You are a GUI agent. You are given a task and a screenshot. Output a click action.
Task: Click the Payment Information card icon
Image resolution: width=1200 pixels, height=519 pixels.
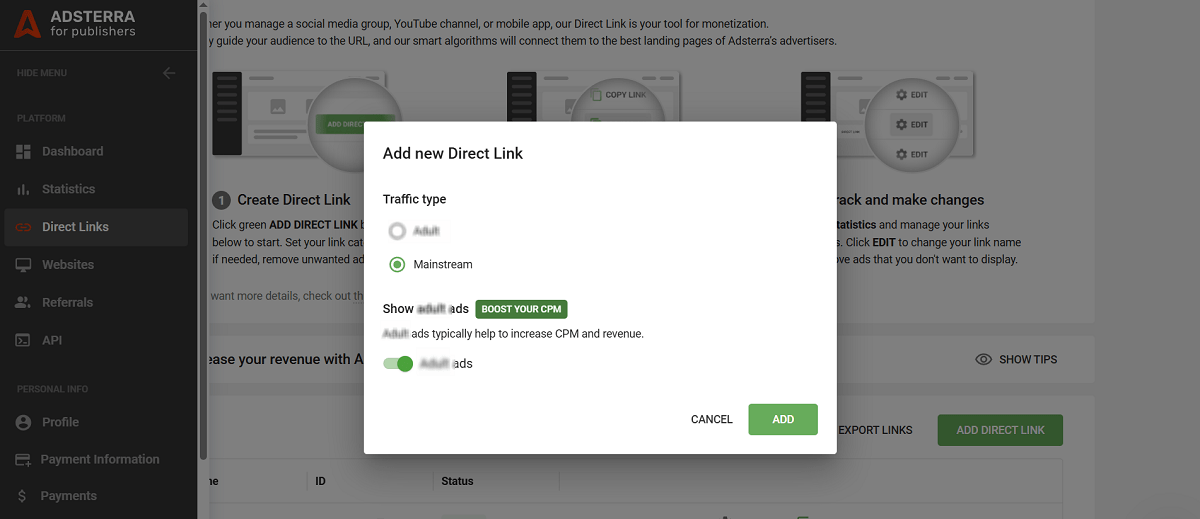(x=23, y=459)
